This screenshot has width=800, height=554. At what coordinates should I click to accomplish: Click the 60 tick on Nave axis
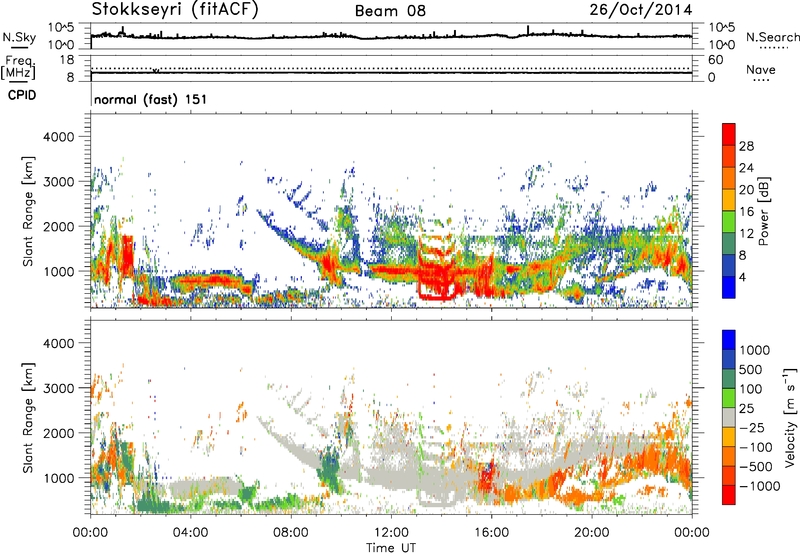(715, 60)
